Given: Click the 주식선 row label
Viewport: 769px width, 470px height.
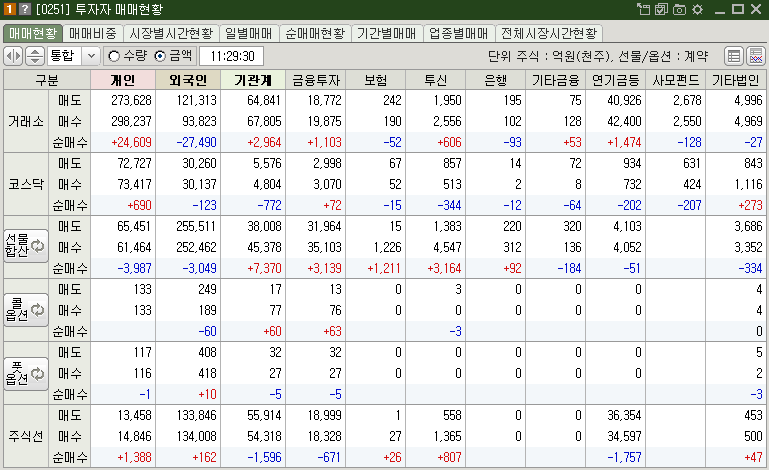Looking at the screenshot, I should pos(26,436).
